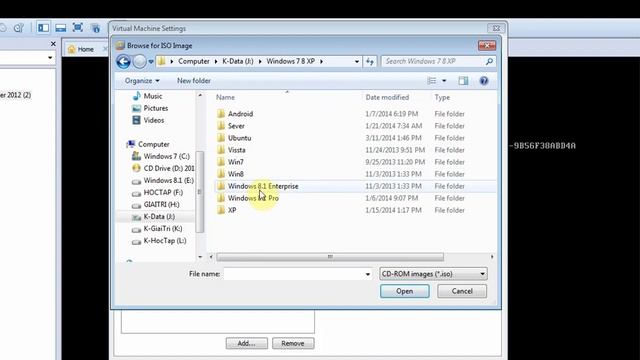Viewport: 640px width, 360px height.
Task: Select the XP folder icon
Action: coord(221,210)
